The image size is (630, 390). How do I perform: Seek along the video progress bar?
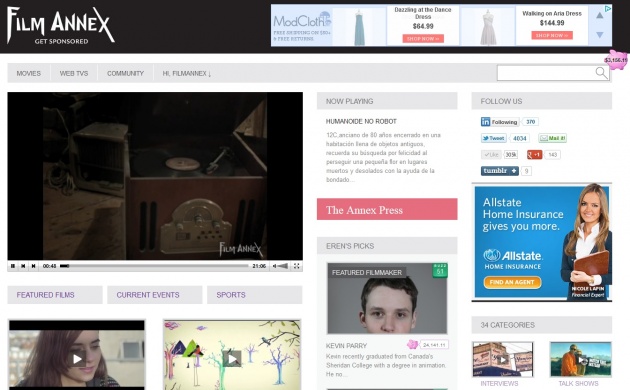click(154, 266)
